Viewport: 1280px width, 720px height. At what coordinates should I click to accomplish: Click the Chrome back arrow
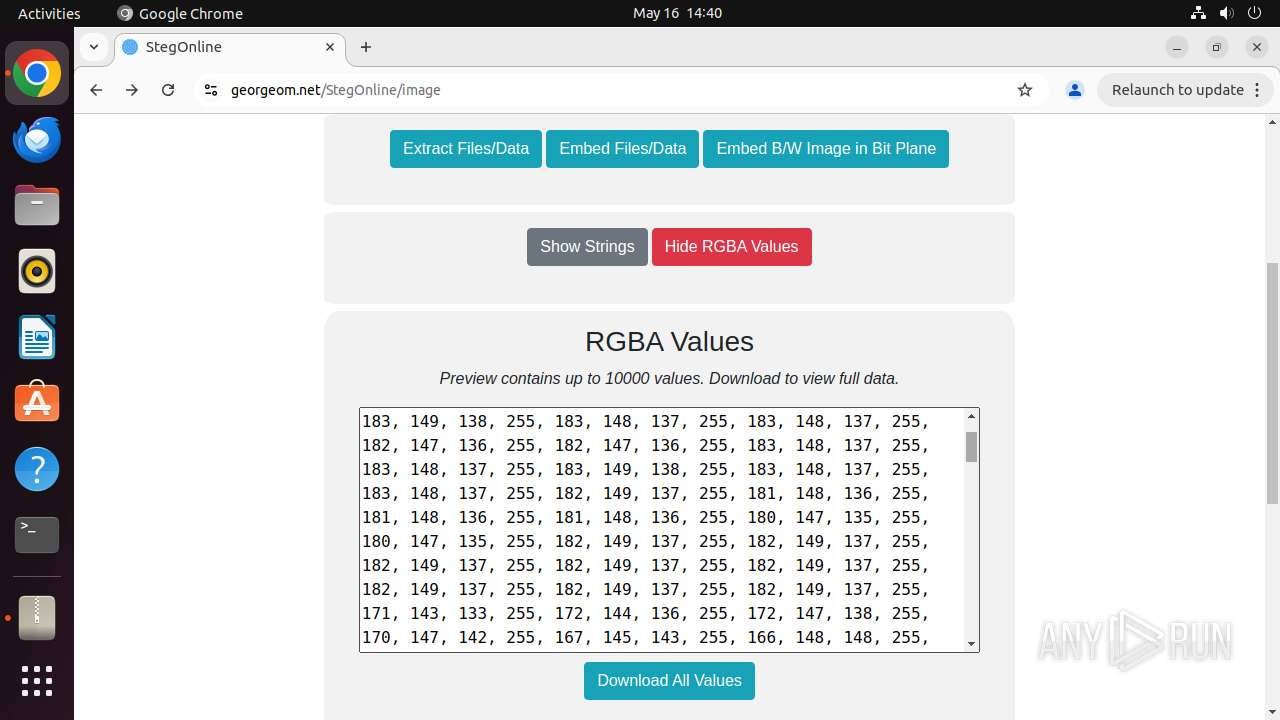coord(96,90)
